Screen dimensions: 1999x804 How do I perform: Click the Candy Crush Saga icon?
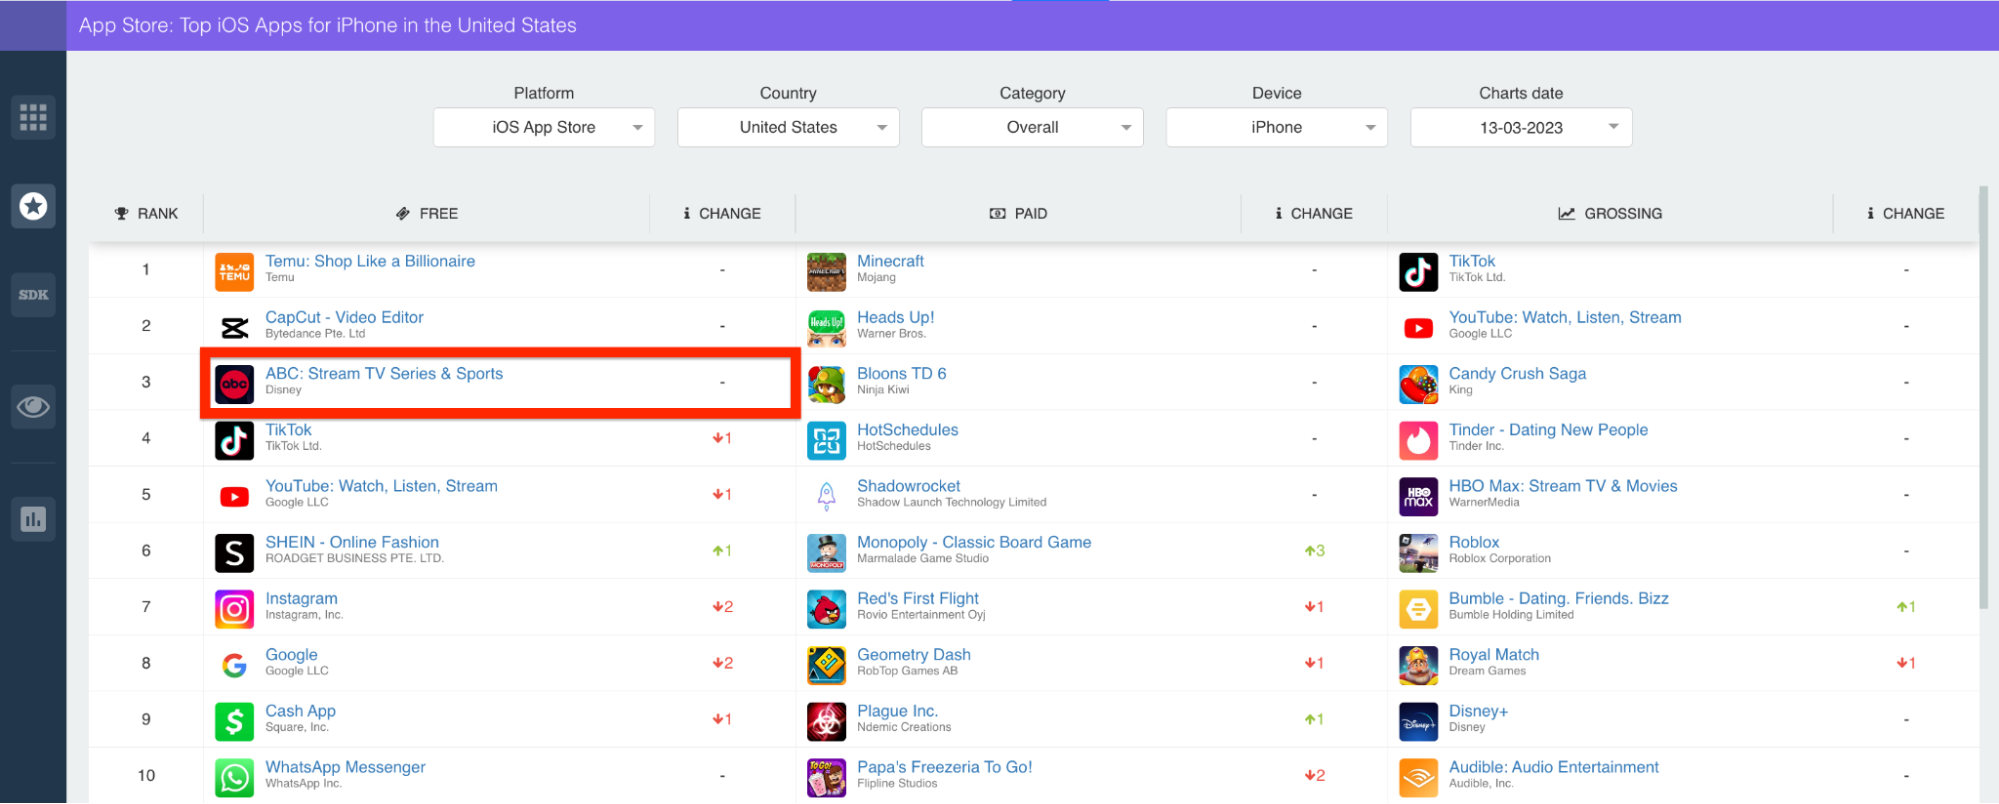[1418, 384]
